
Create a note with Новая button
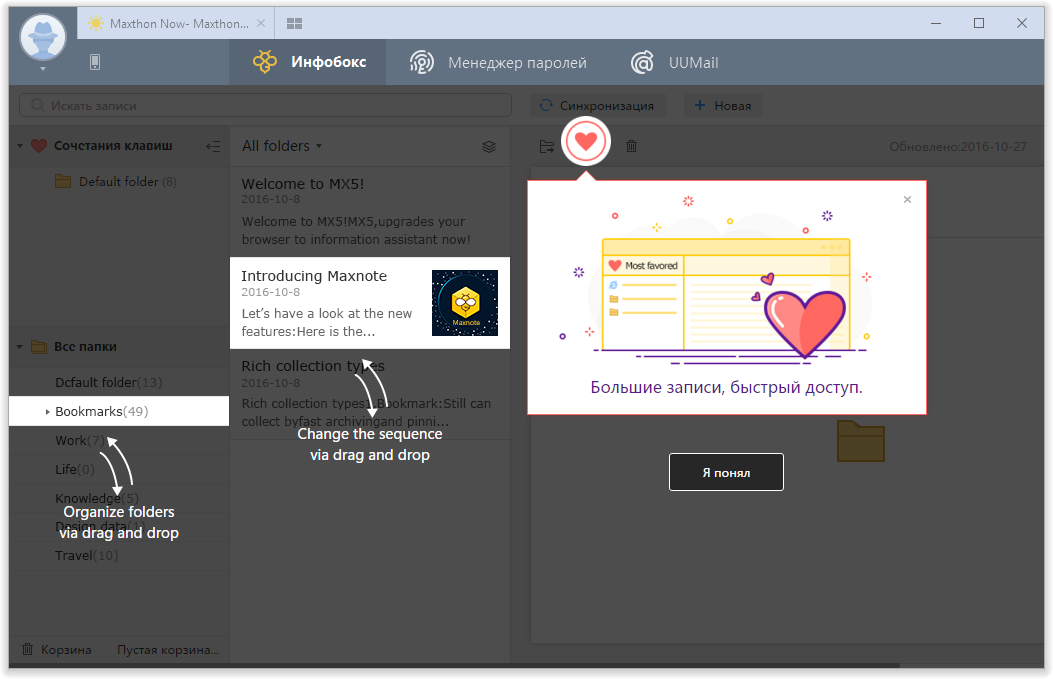[x=723, y=105]
